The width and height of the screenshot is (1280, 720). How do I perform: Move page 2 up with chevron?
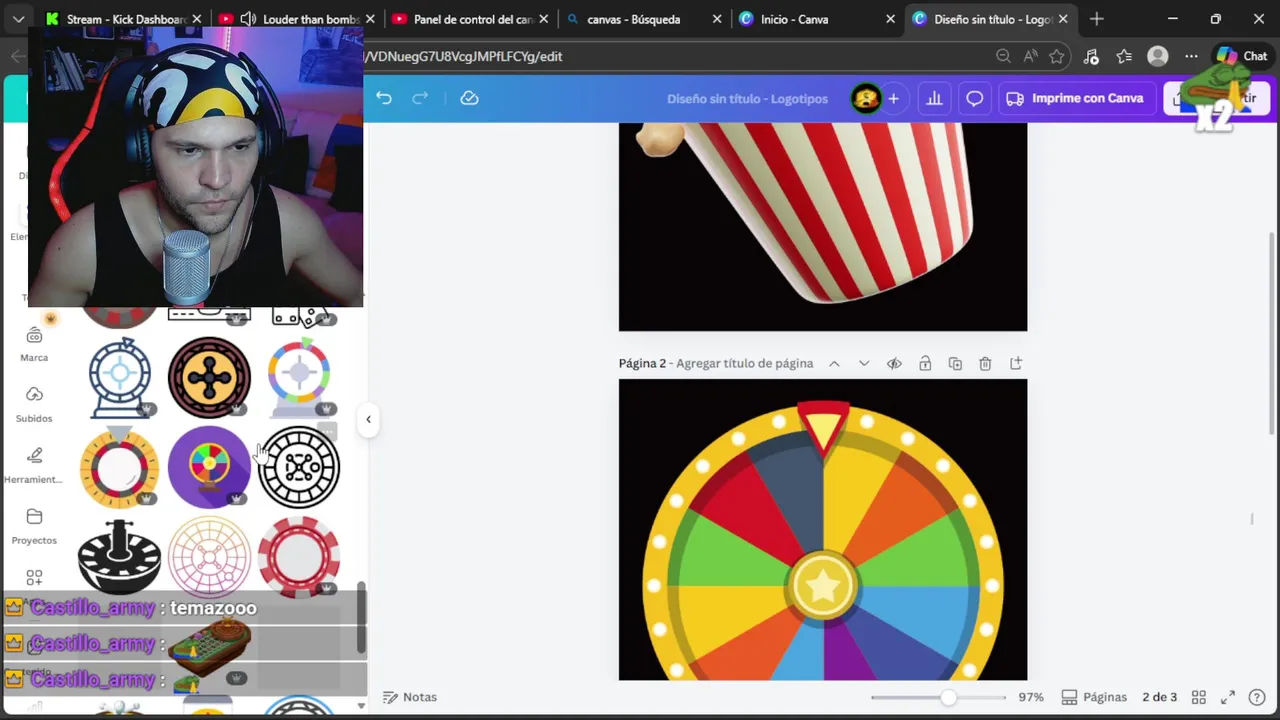(x=834, y=363)
